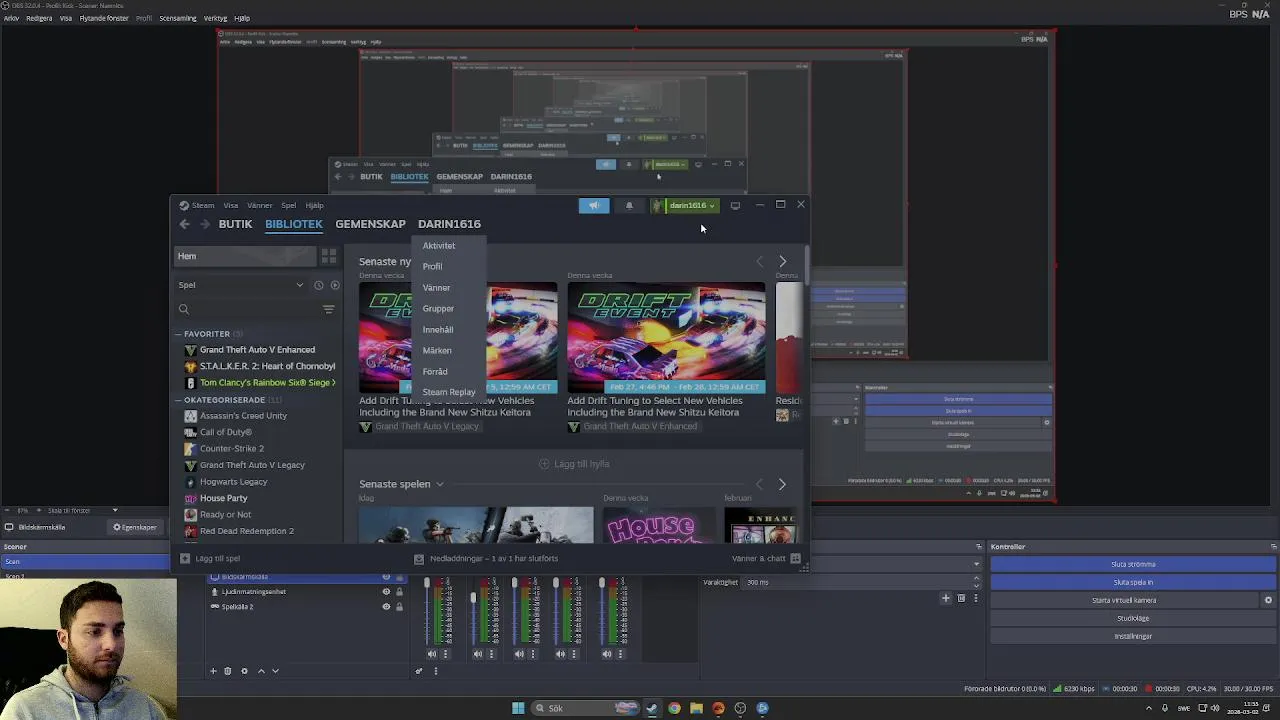
Task: Click Starta virtuell kamera button
Action: tap(1125, 600)
